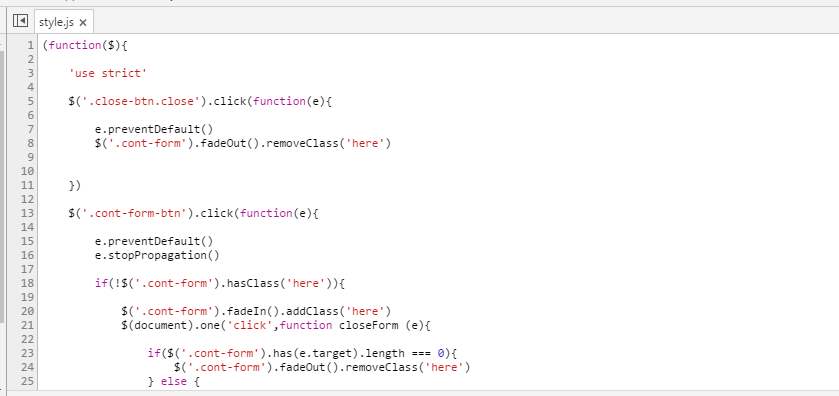Set a breakpoint on line number 5

pyautogui.click(x=29, y=101)
